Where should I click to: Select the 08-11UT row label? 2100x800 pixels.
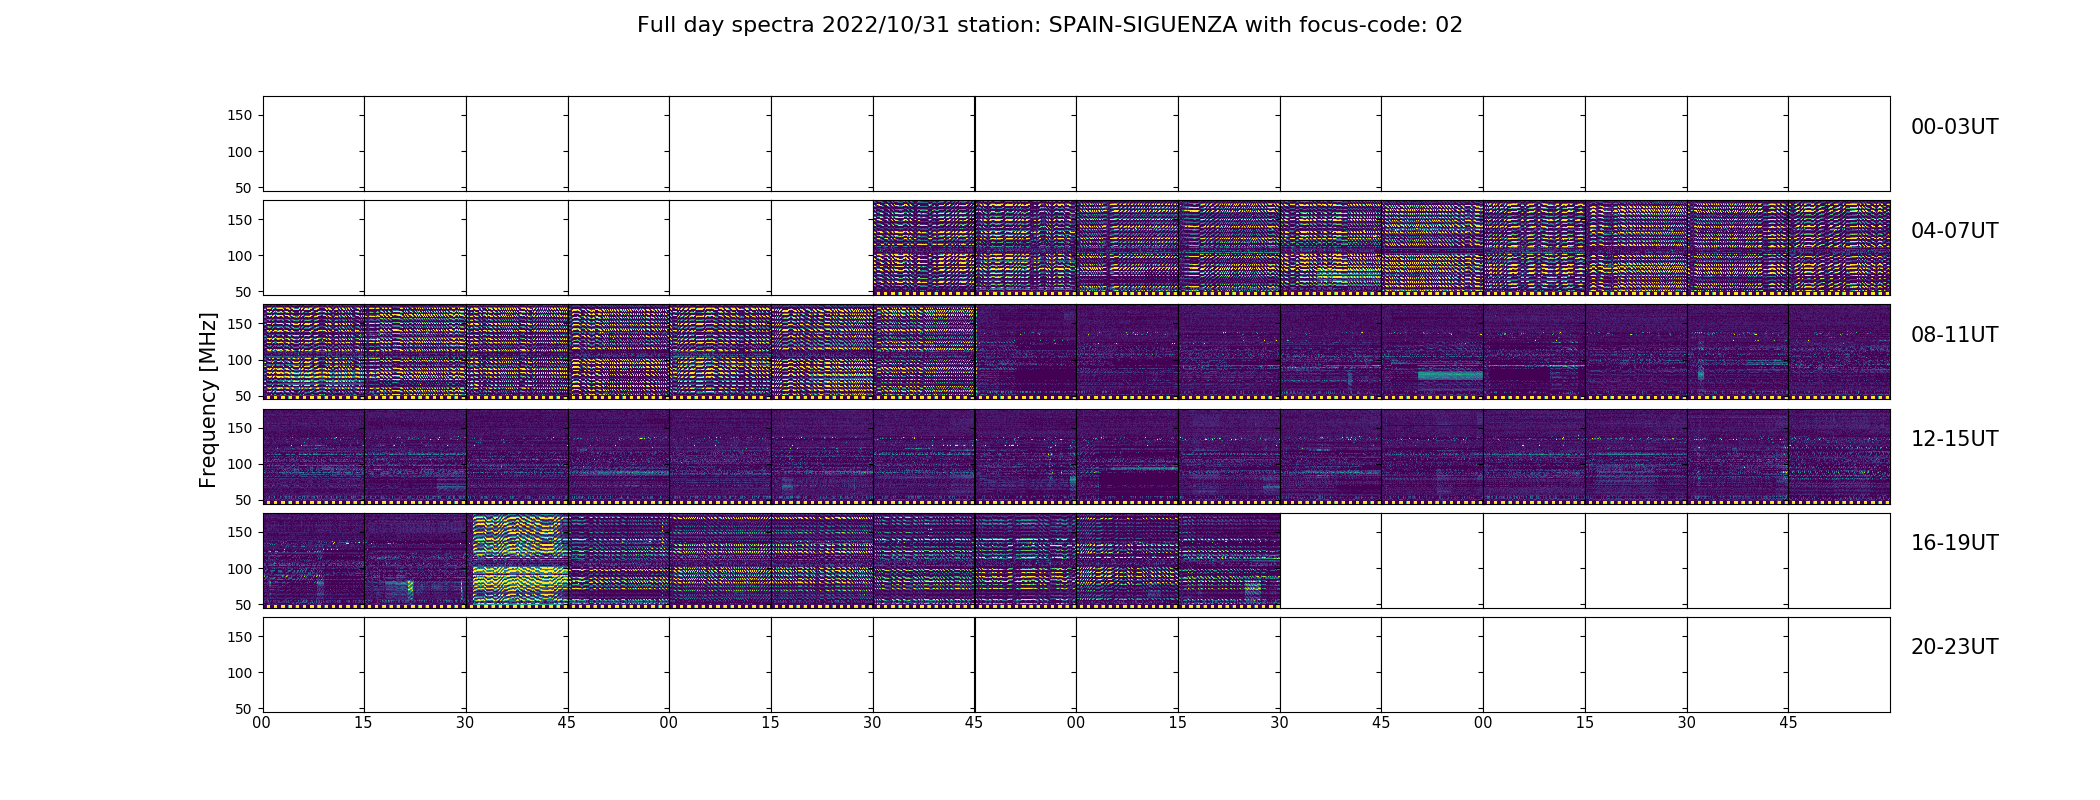[1954, 335]
